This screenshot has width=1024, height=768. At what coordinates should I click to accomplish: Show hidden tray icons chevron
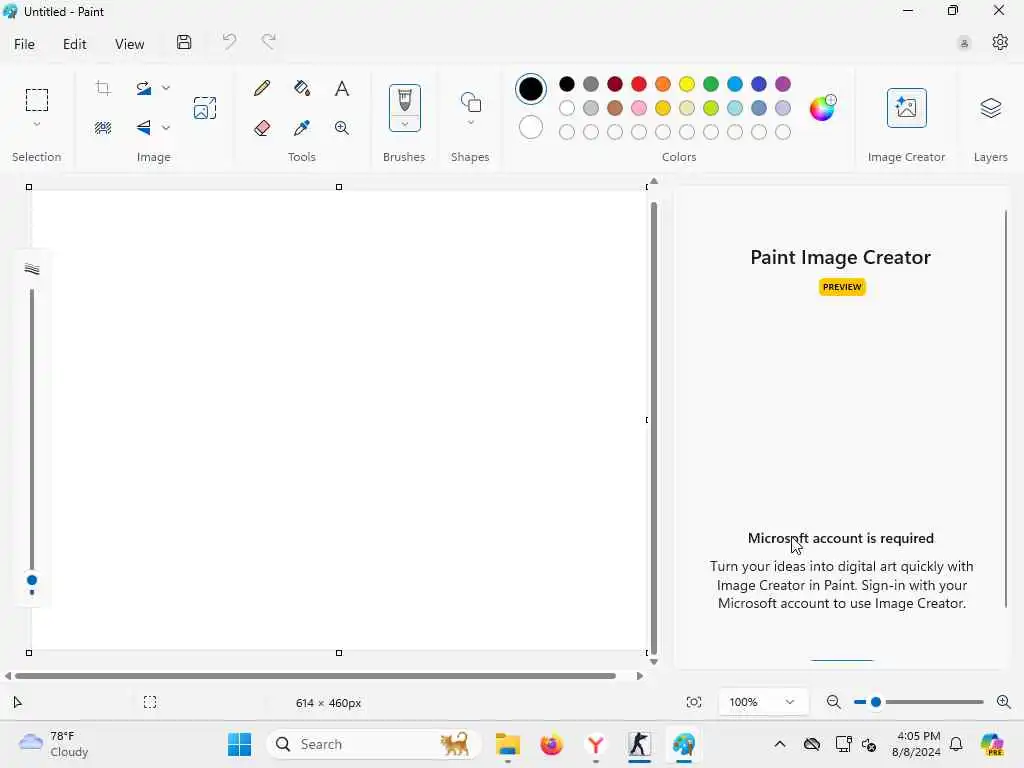click(780, 744)
